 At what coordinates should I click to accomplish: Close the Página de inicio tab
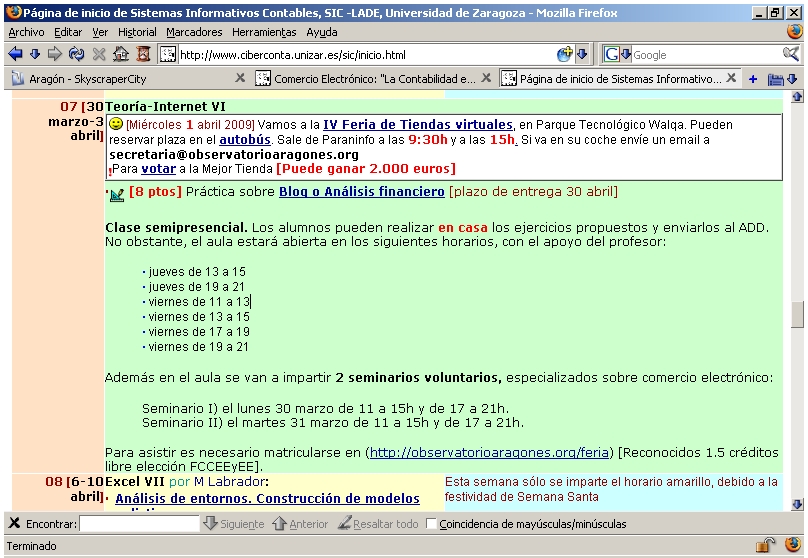tap(731, 78)
